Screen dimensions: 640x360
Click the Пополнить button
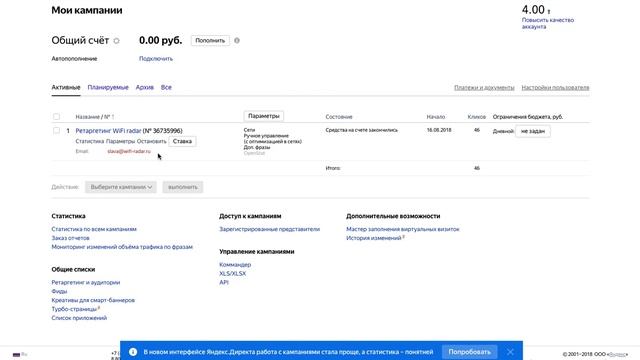(x=210, y=40)
